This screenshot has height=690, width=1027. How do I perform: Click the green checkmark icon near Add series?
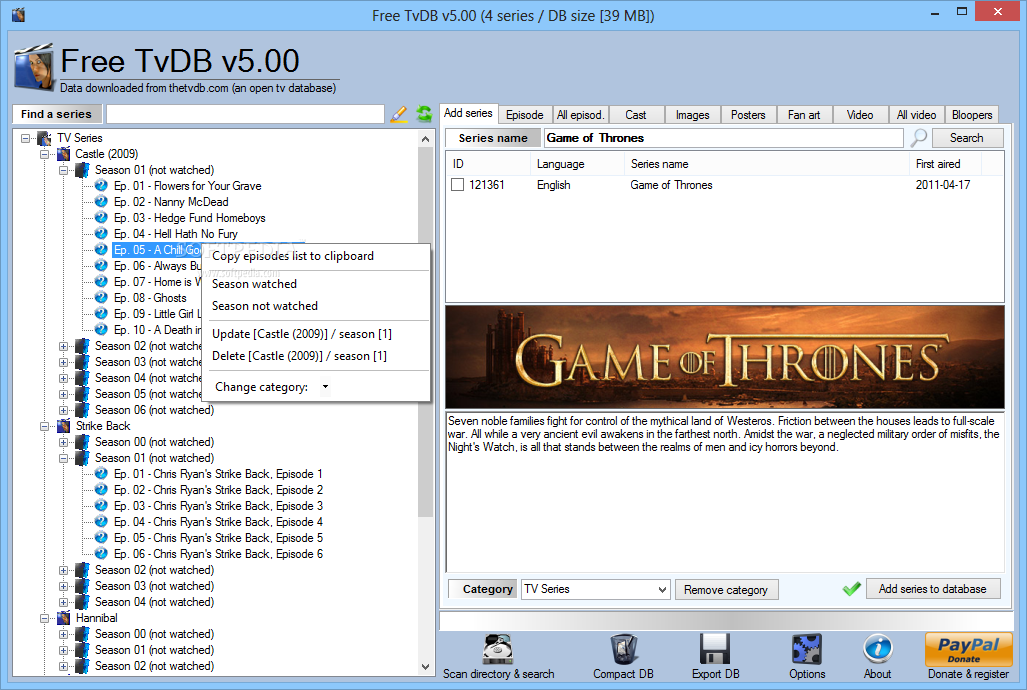(x=851, y=589)
